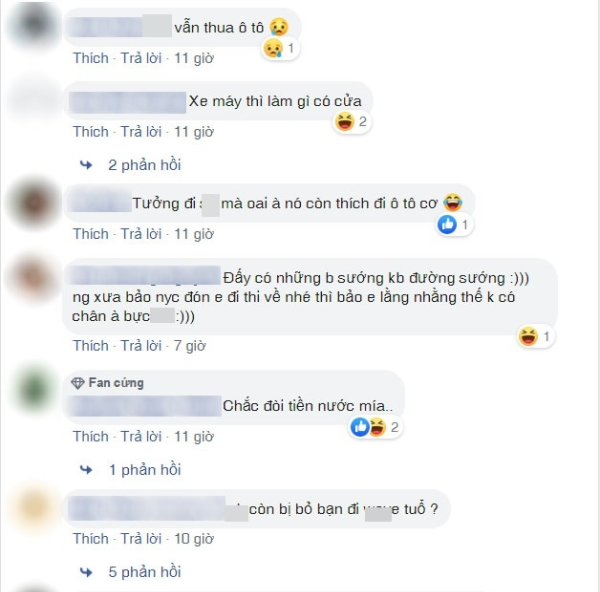Open like-haha reactions on 'Chắc đòi tiền nước mía'

375,427
